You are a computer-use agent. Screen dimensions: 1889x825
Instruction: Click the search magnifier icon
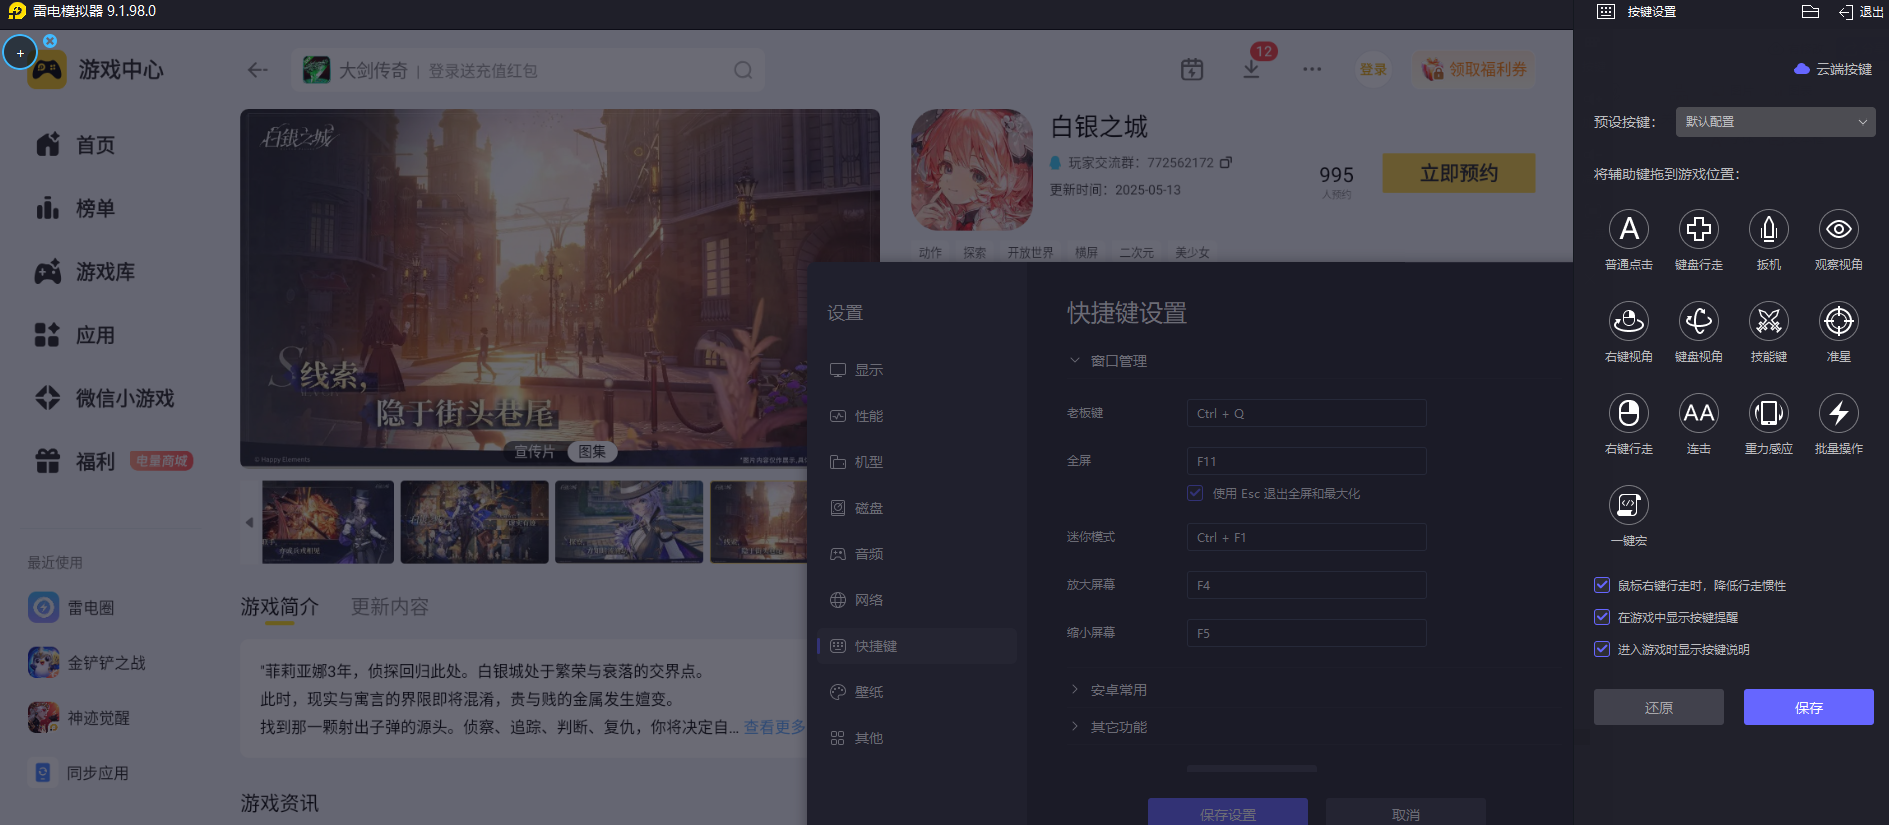coord(743,70)
